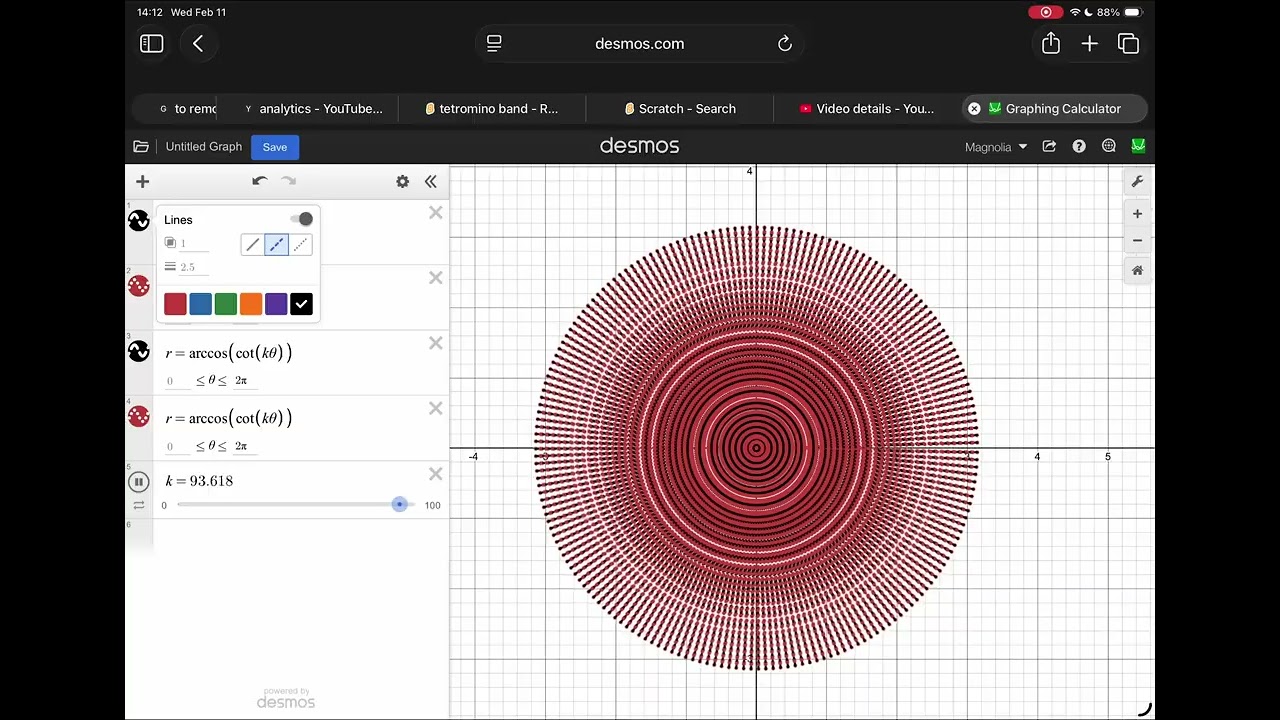
Task: Delete expression 1 with its X
Action: pyautogui.click(x=435, y=213)
